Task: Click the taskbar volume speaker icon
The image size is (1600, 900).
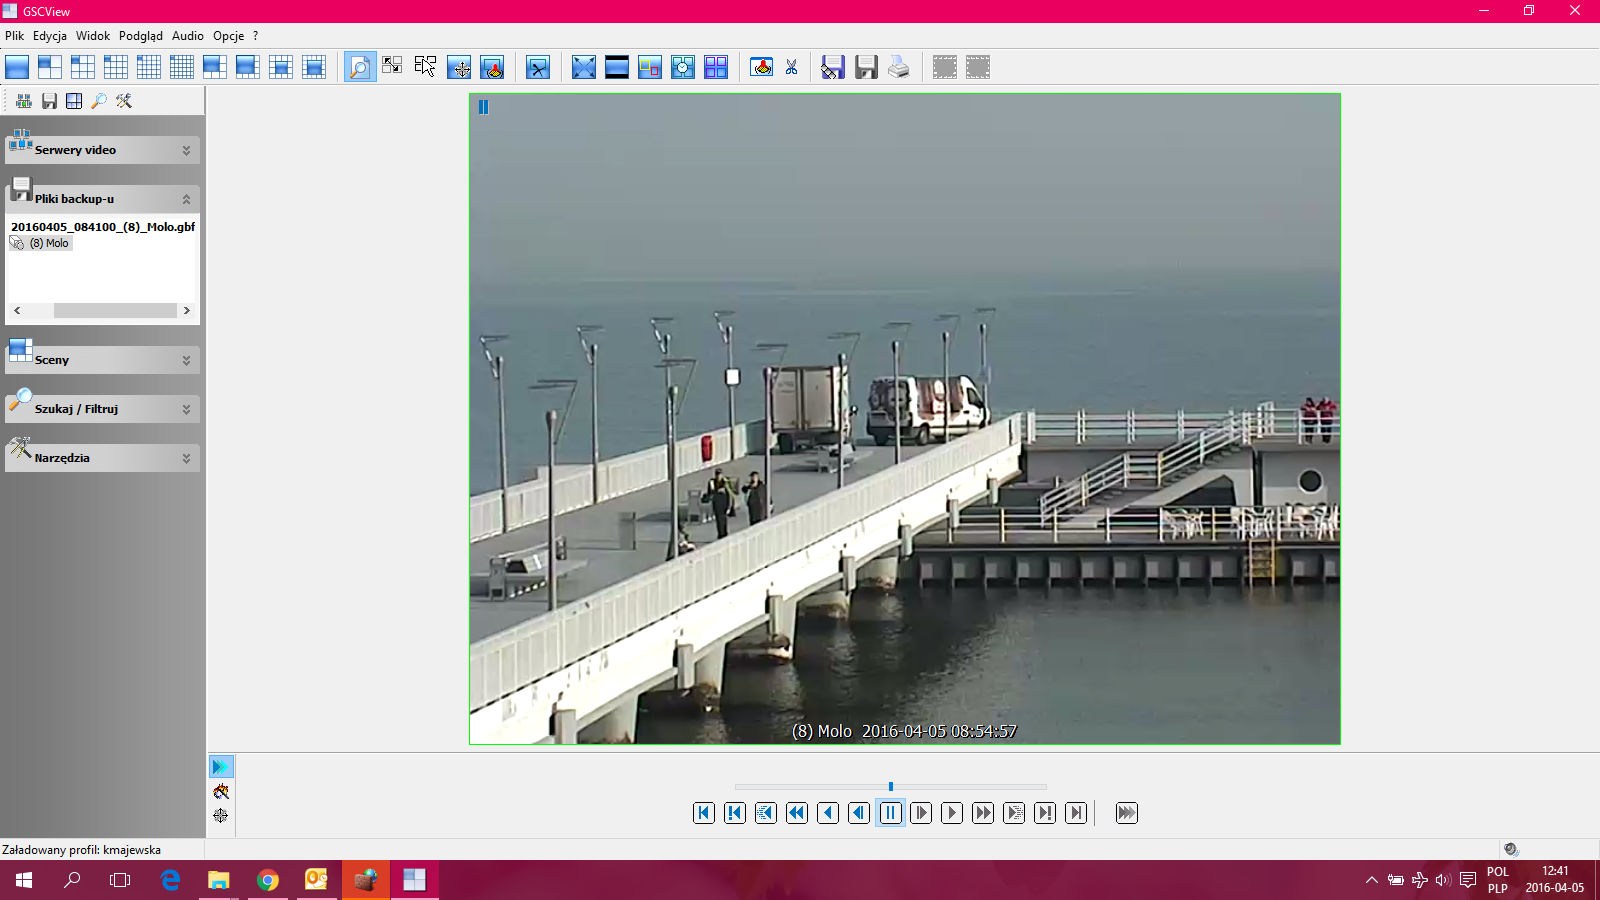Action: pyautogui.click(x=1442, y=880)
